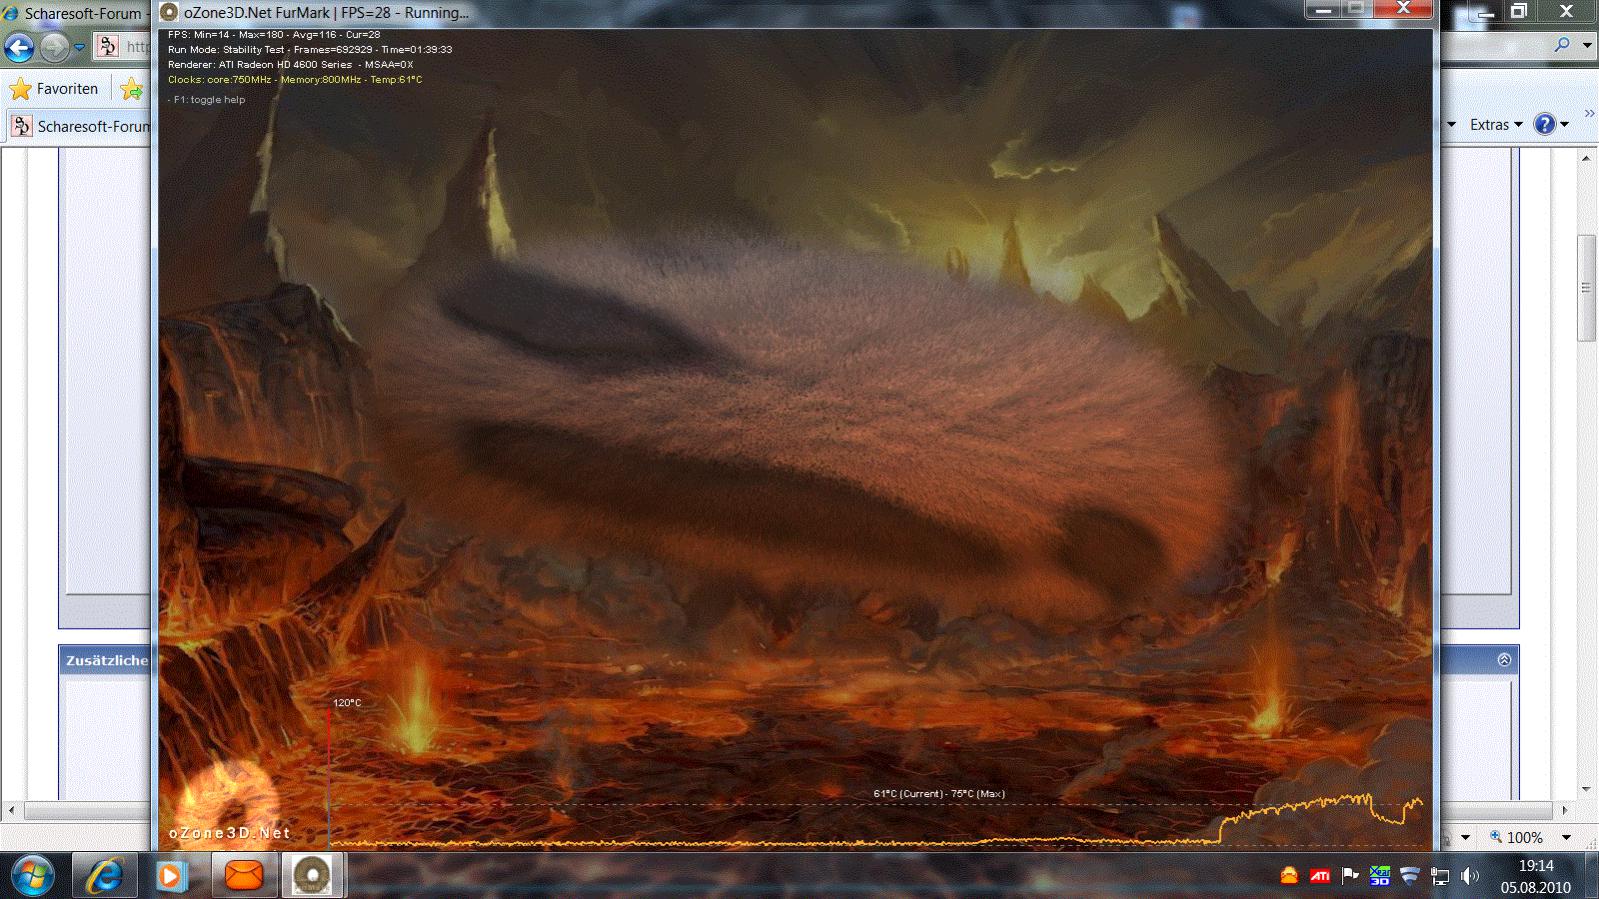Click the ATI tray icon
Viewport: 1599px width, 899px height.
tap(1320, 877)
